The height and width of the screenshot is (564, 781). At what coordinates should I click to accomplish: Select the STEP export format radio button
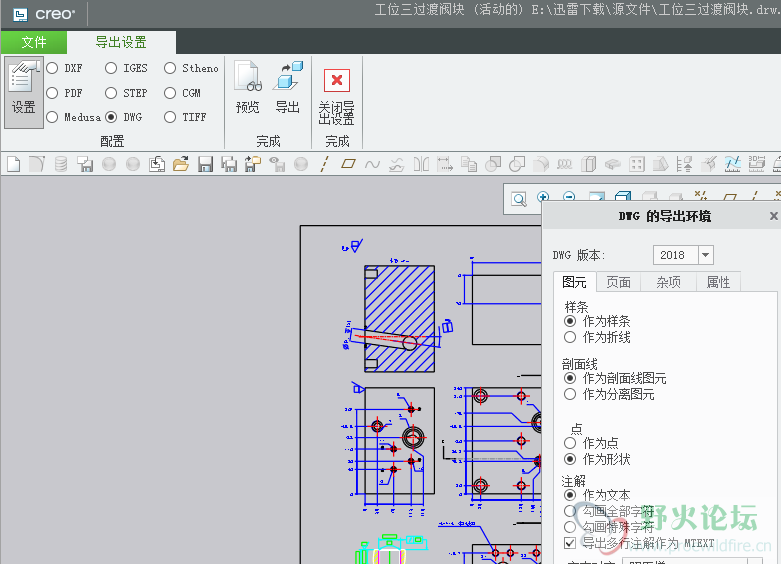[111, 93]
